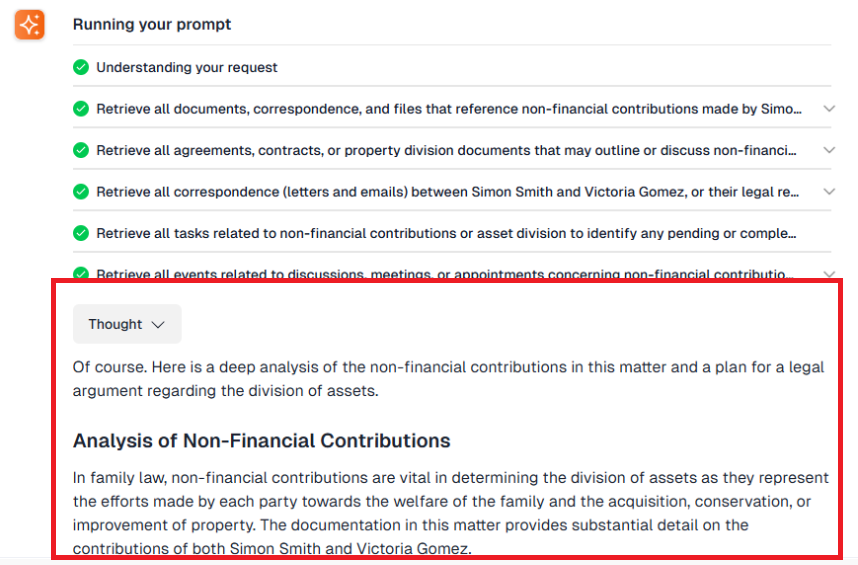858x565 pixels.
Task: Select the retrieve all events step text
Action: point(446,274)
